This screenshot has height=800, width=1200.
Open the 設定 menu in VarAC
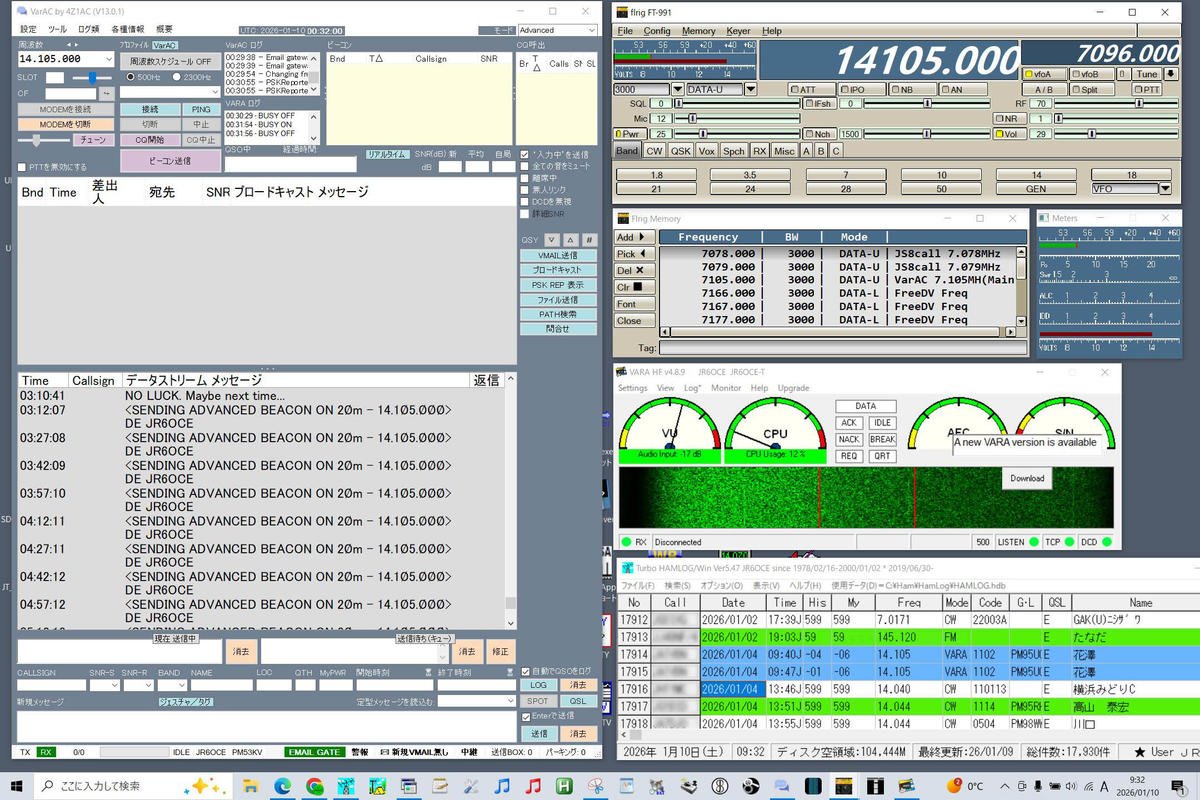click(x=28, y=29)
